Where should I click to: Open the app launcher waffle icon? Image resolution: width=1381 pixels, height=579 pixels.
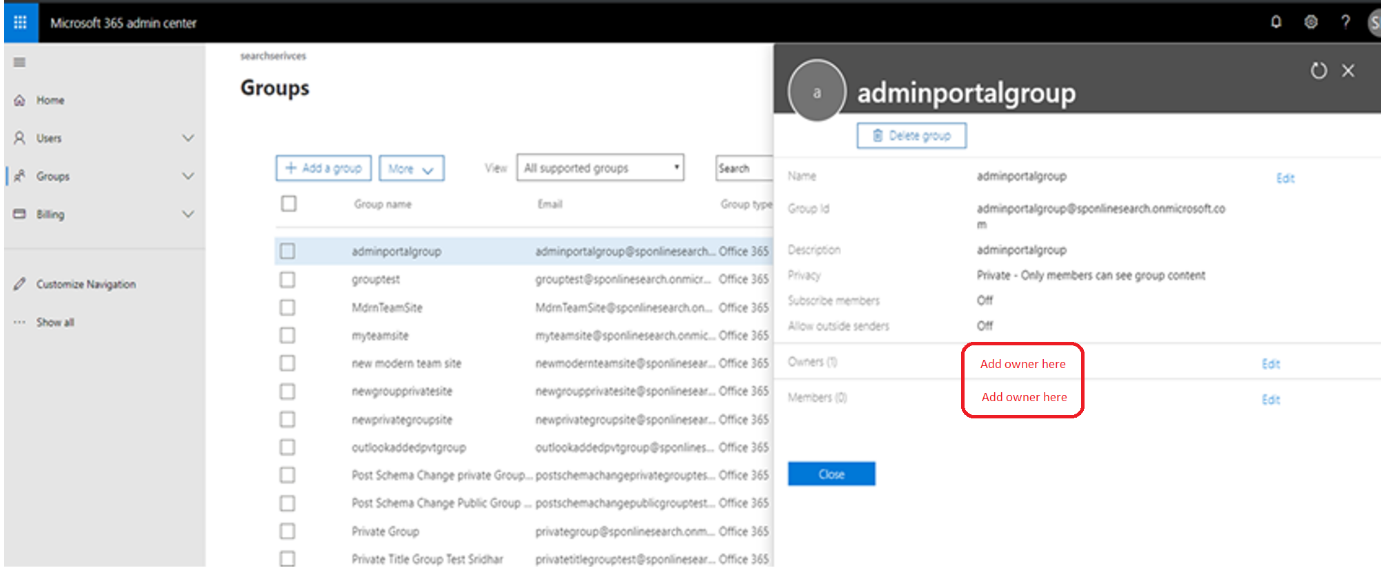(20, 22)
